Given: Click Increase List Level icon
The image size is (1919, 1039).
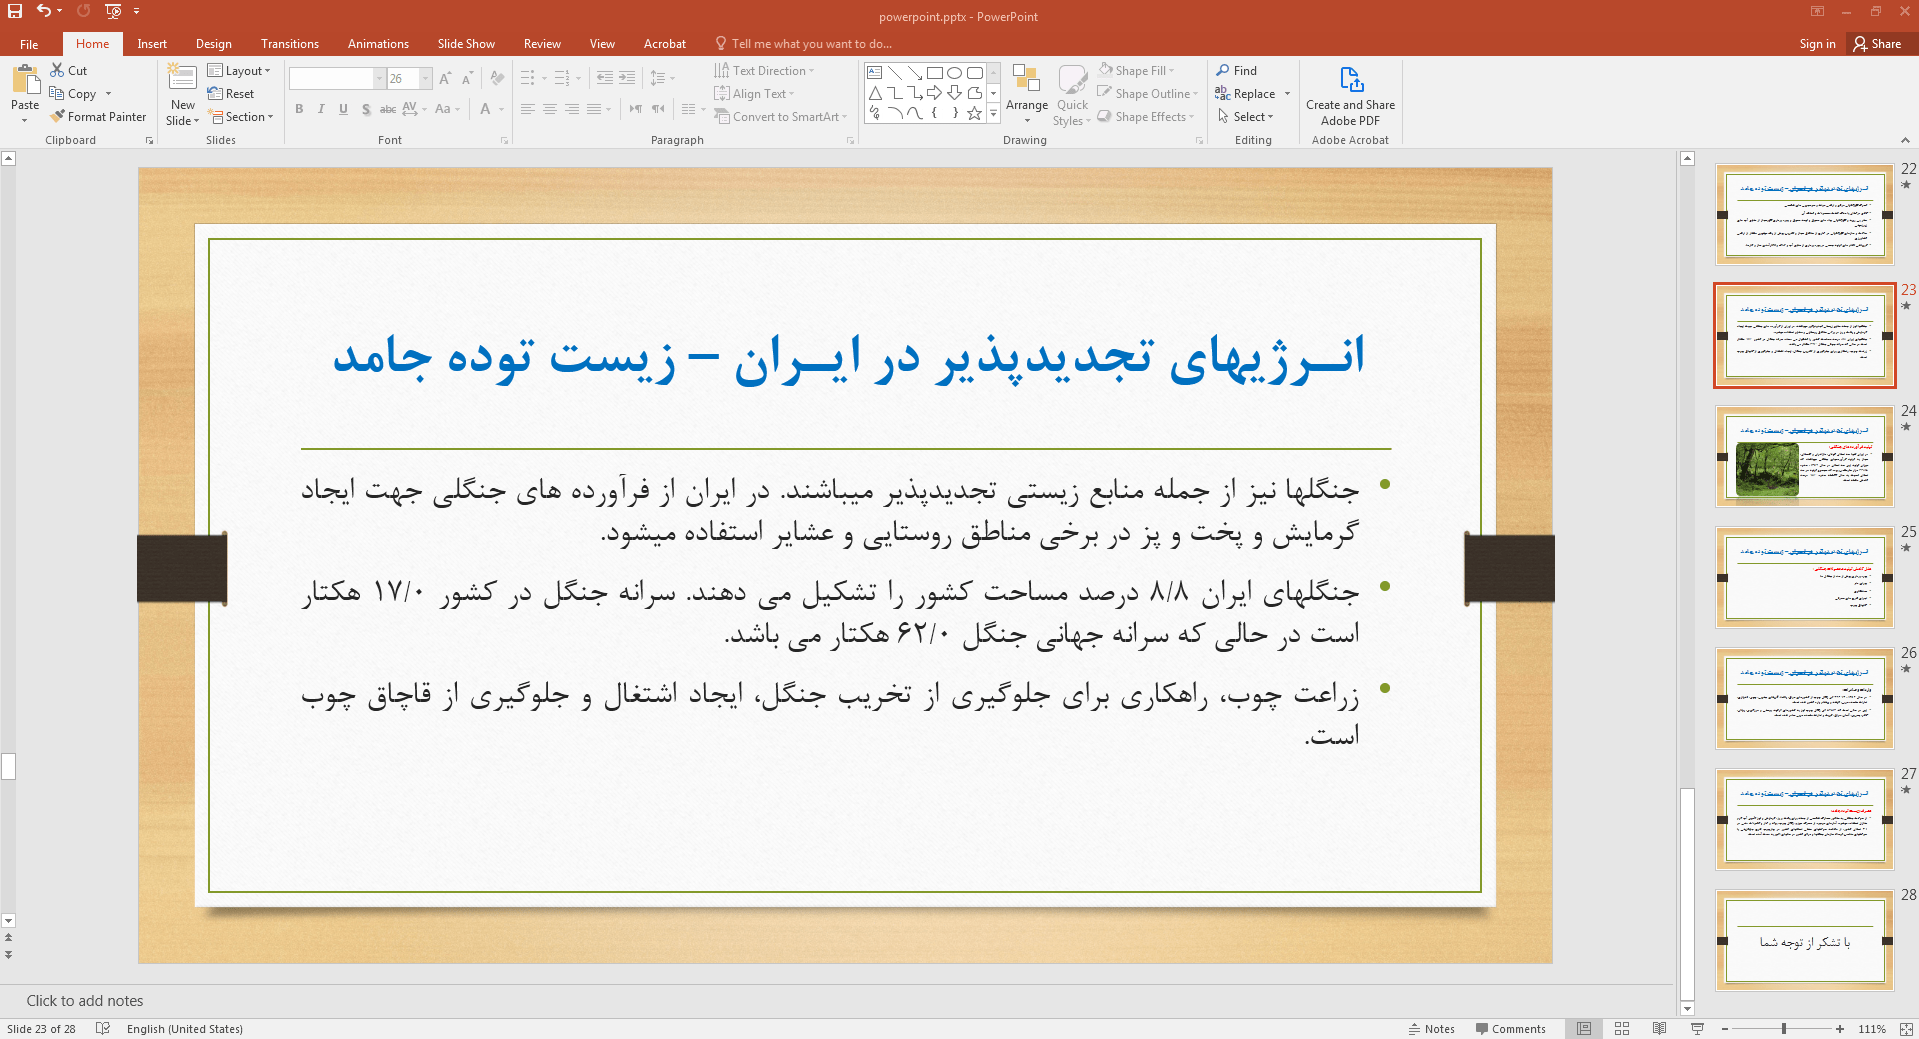Looking at the screenshot, I should tap(627, 78).
